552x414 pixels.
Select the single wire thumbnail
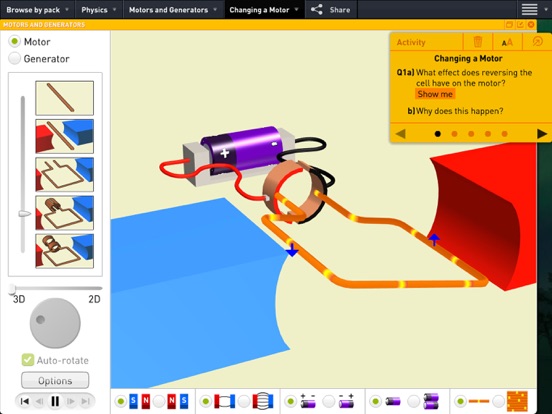pos(64,98)
